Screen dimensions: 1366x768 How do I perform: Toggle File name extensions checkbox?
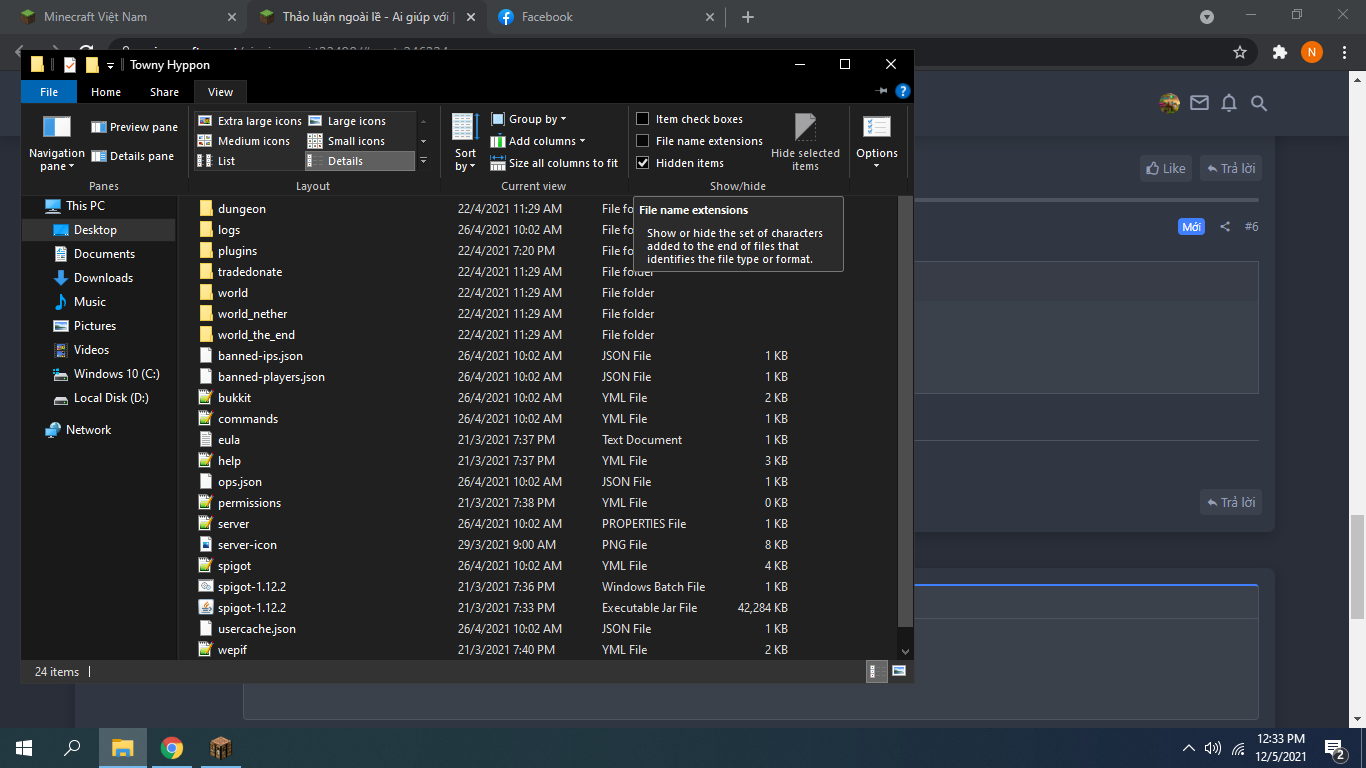point(643,141)
